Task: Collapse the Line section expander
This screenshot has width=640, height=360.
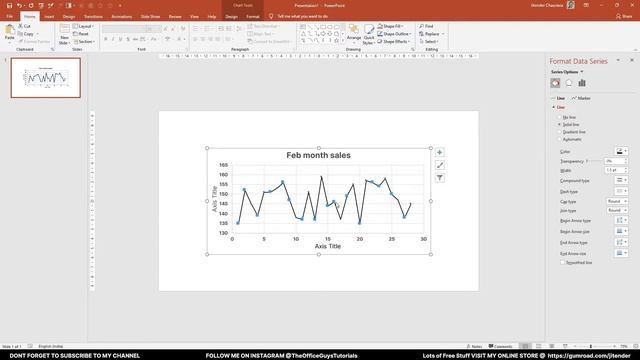Action: pos(553,107)
